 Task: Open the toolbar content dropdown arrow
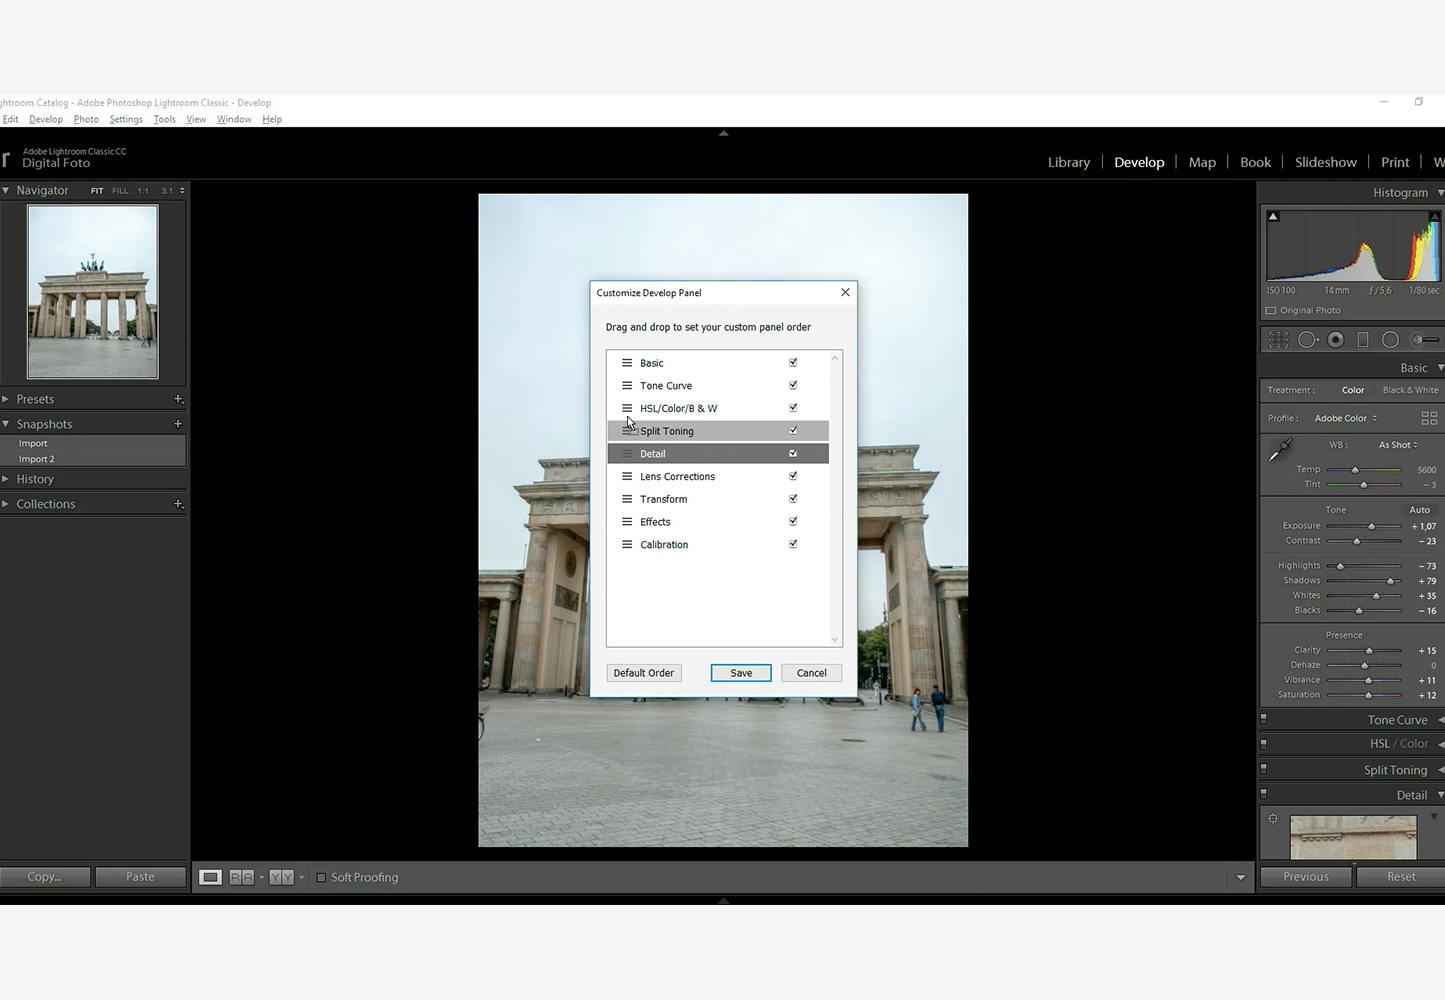[1241, 878]
